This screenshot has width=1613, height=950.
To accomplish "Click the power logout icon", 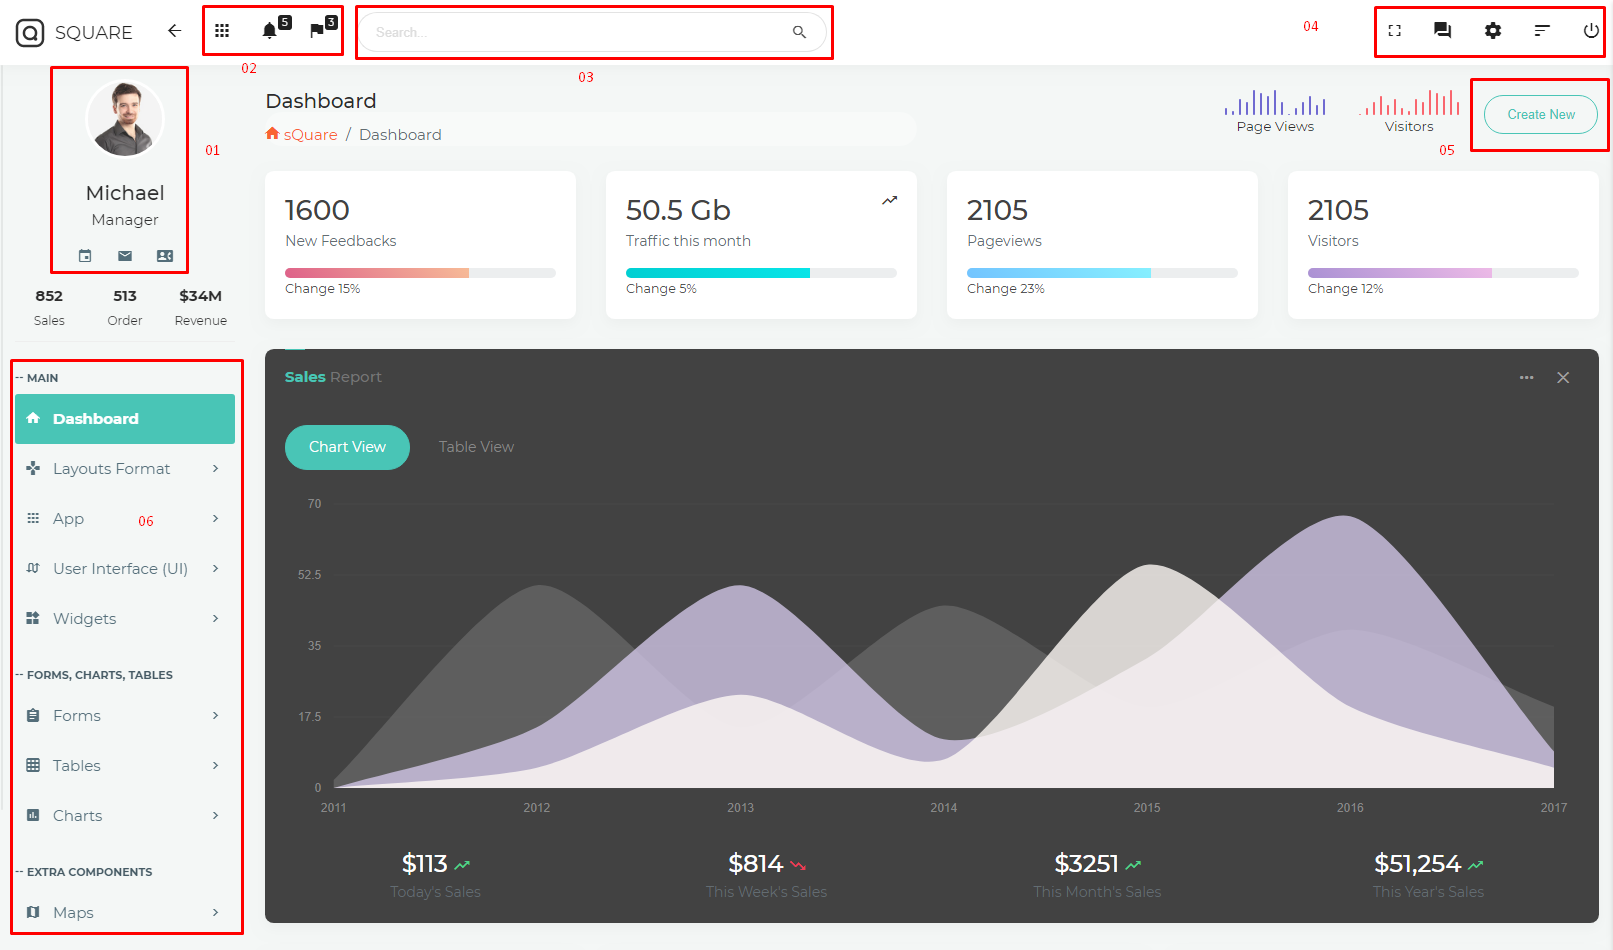I will pyautogui.click(x=1590, y=31).
